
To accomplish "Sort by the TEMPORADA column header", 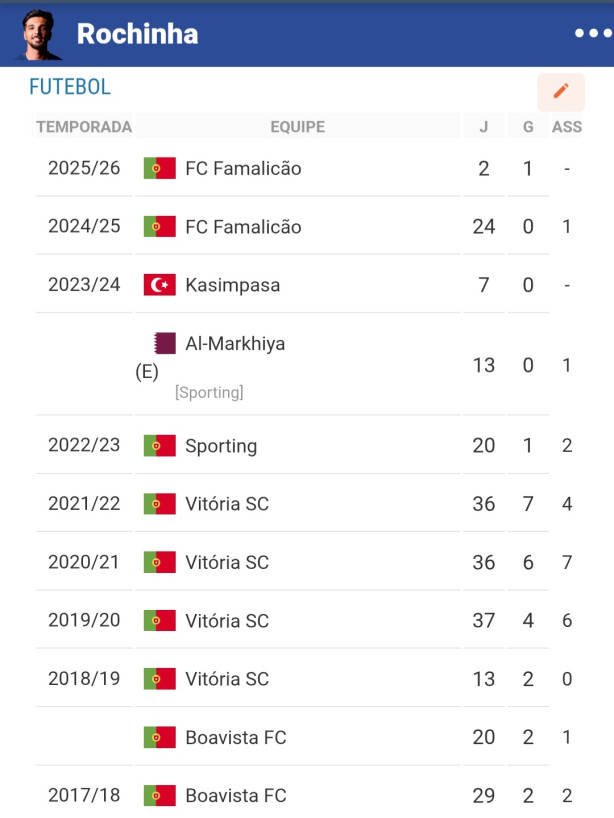I will (x=84, y=127).
